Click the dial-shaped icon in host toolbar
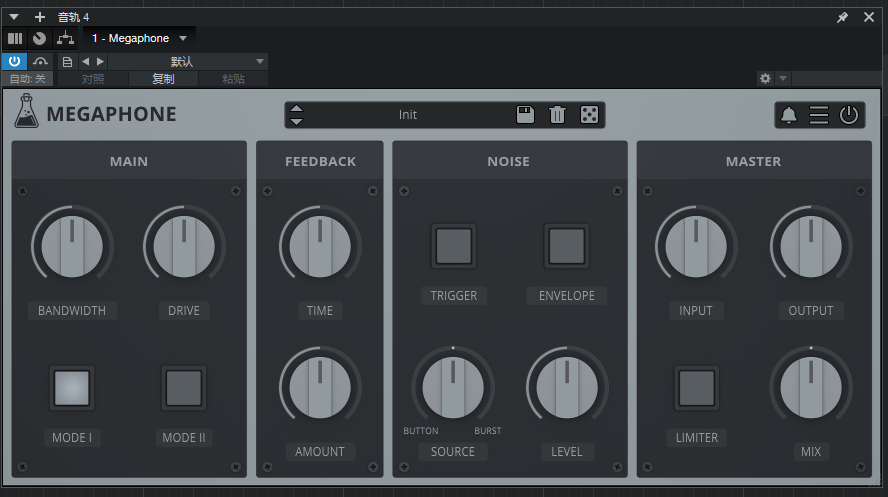Viewport: 888px width, 497px height. click(x=40, y=38)
